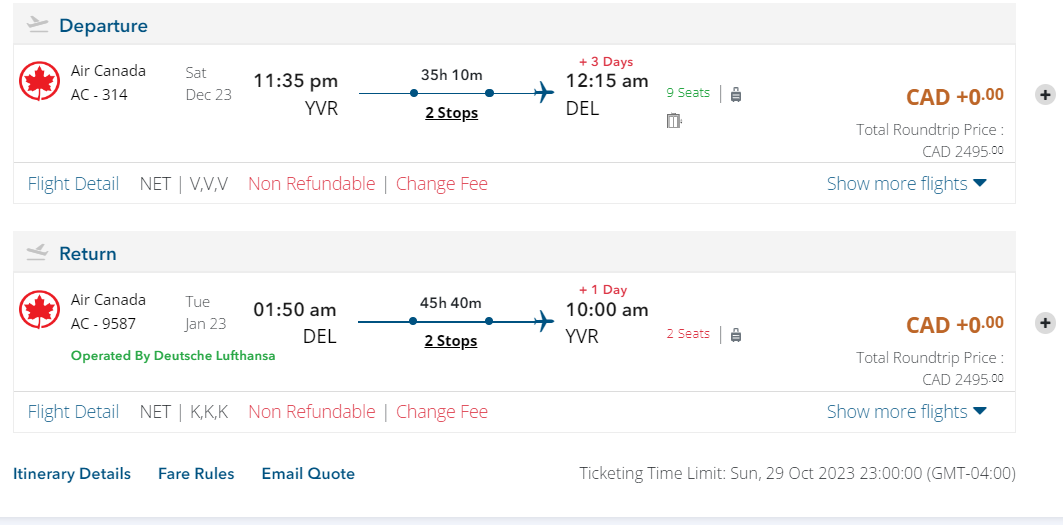
Task: Open Flight Detail for the departure flight
Action: tap(73, 183)
